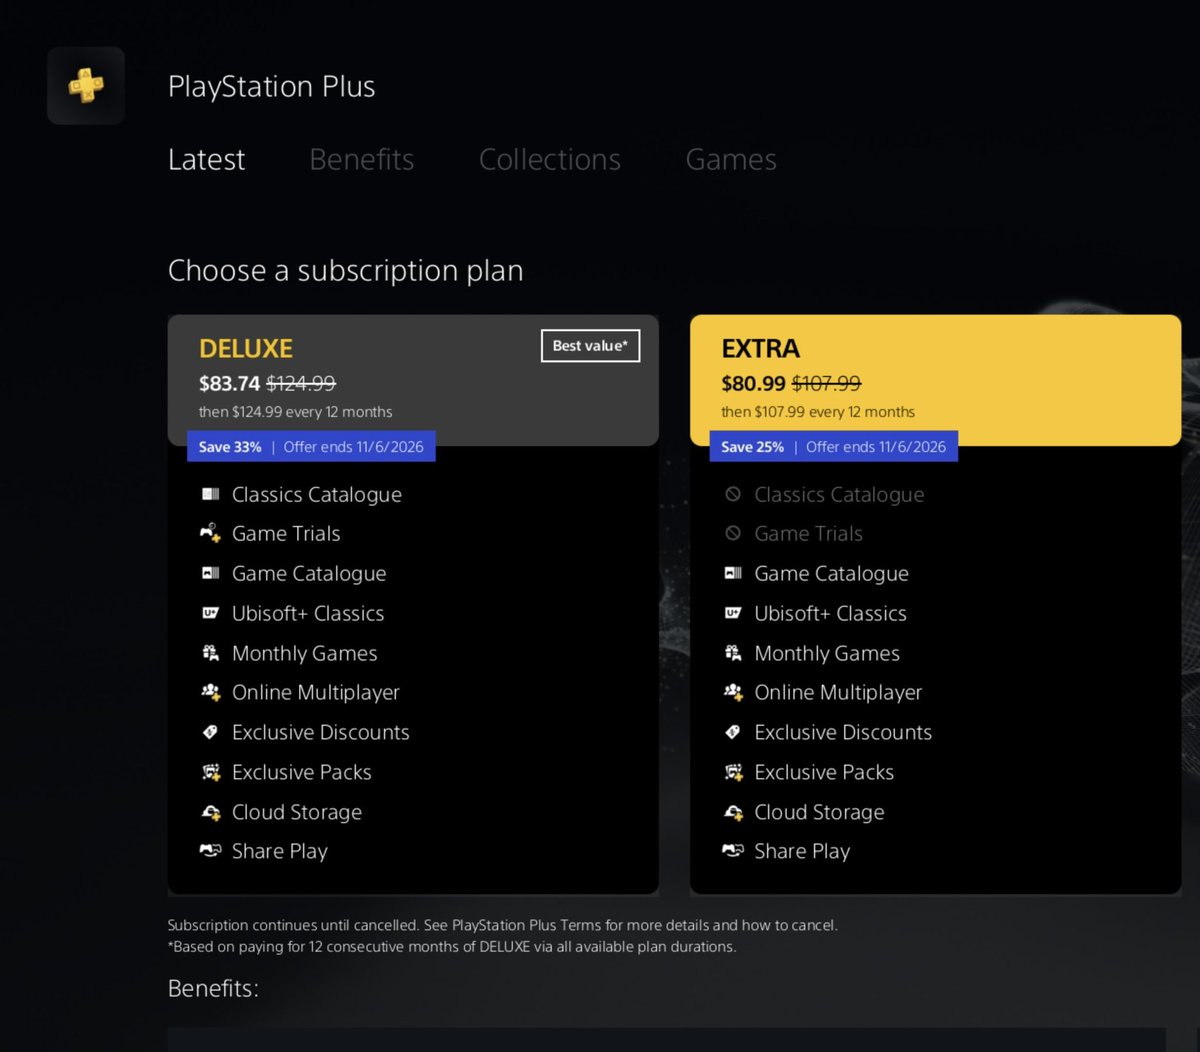This screenshot has width=1200, height=1052.
Task: Click EXTRA 'Classics Catalogue' greyed text
Action: pyautogui.click(x=839, y=495)
